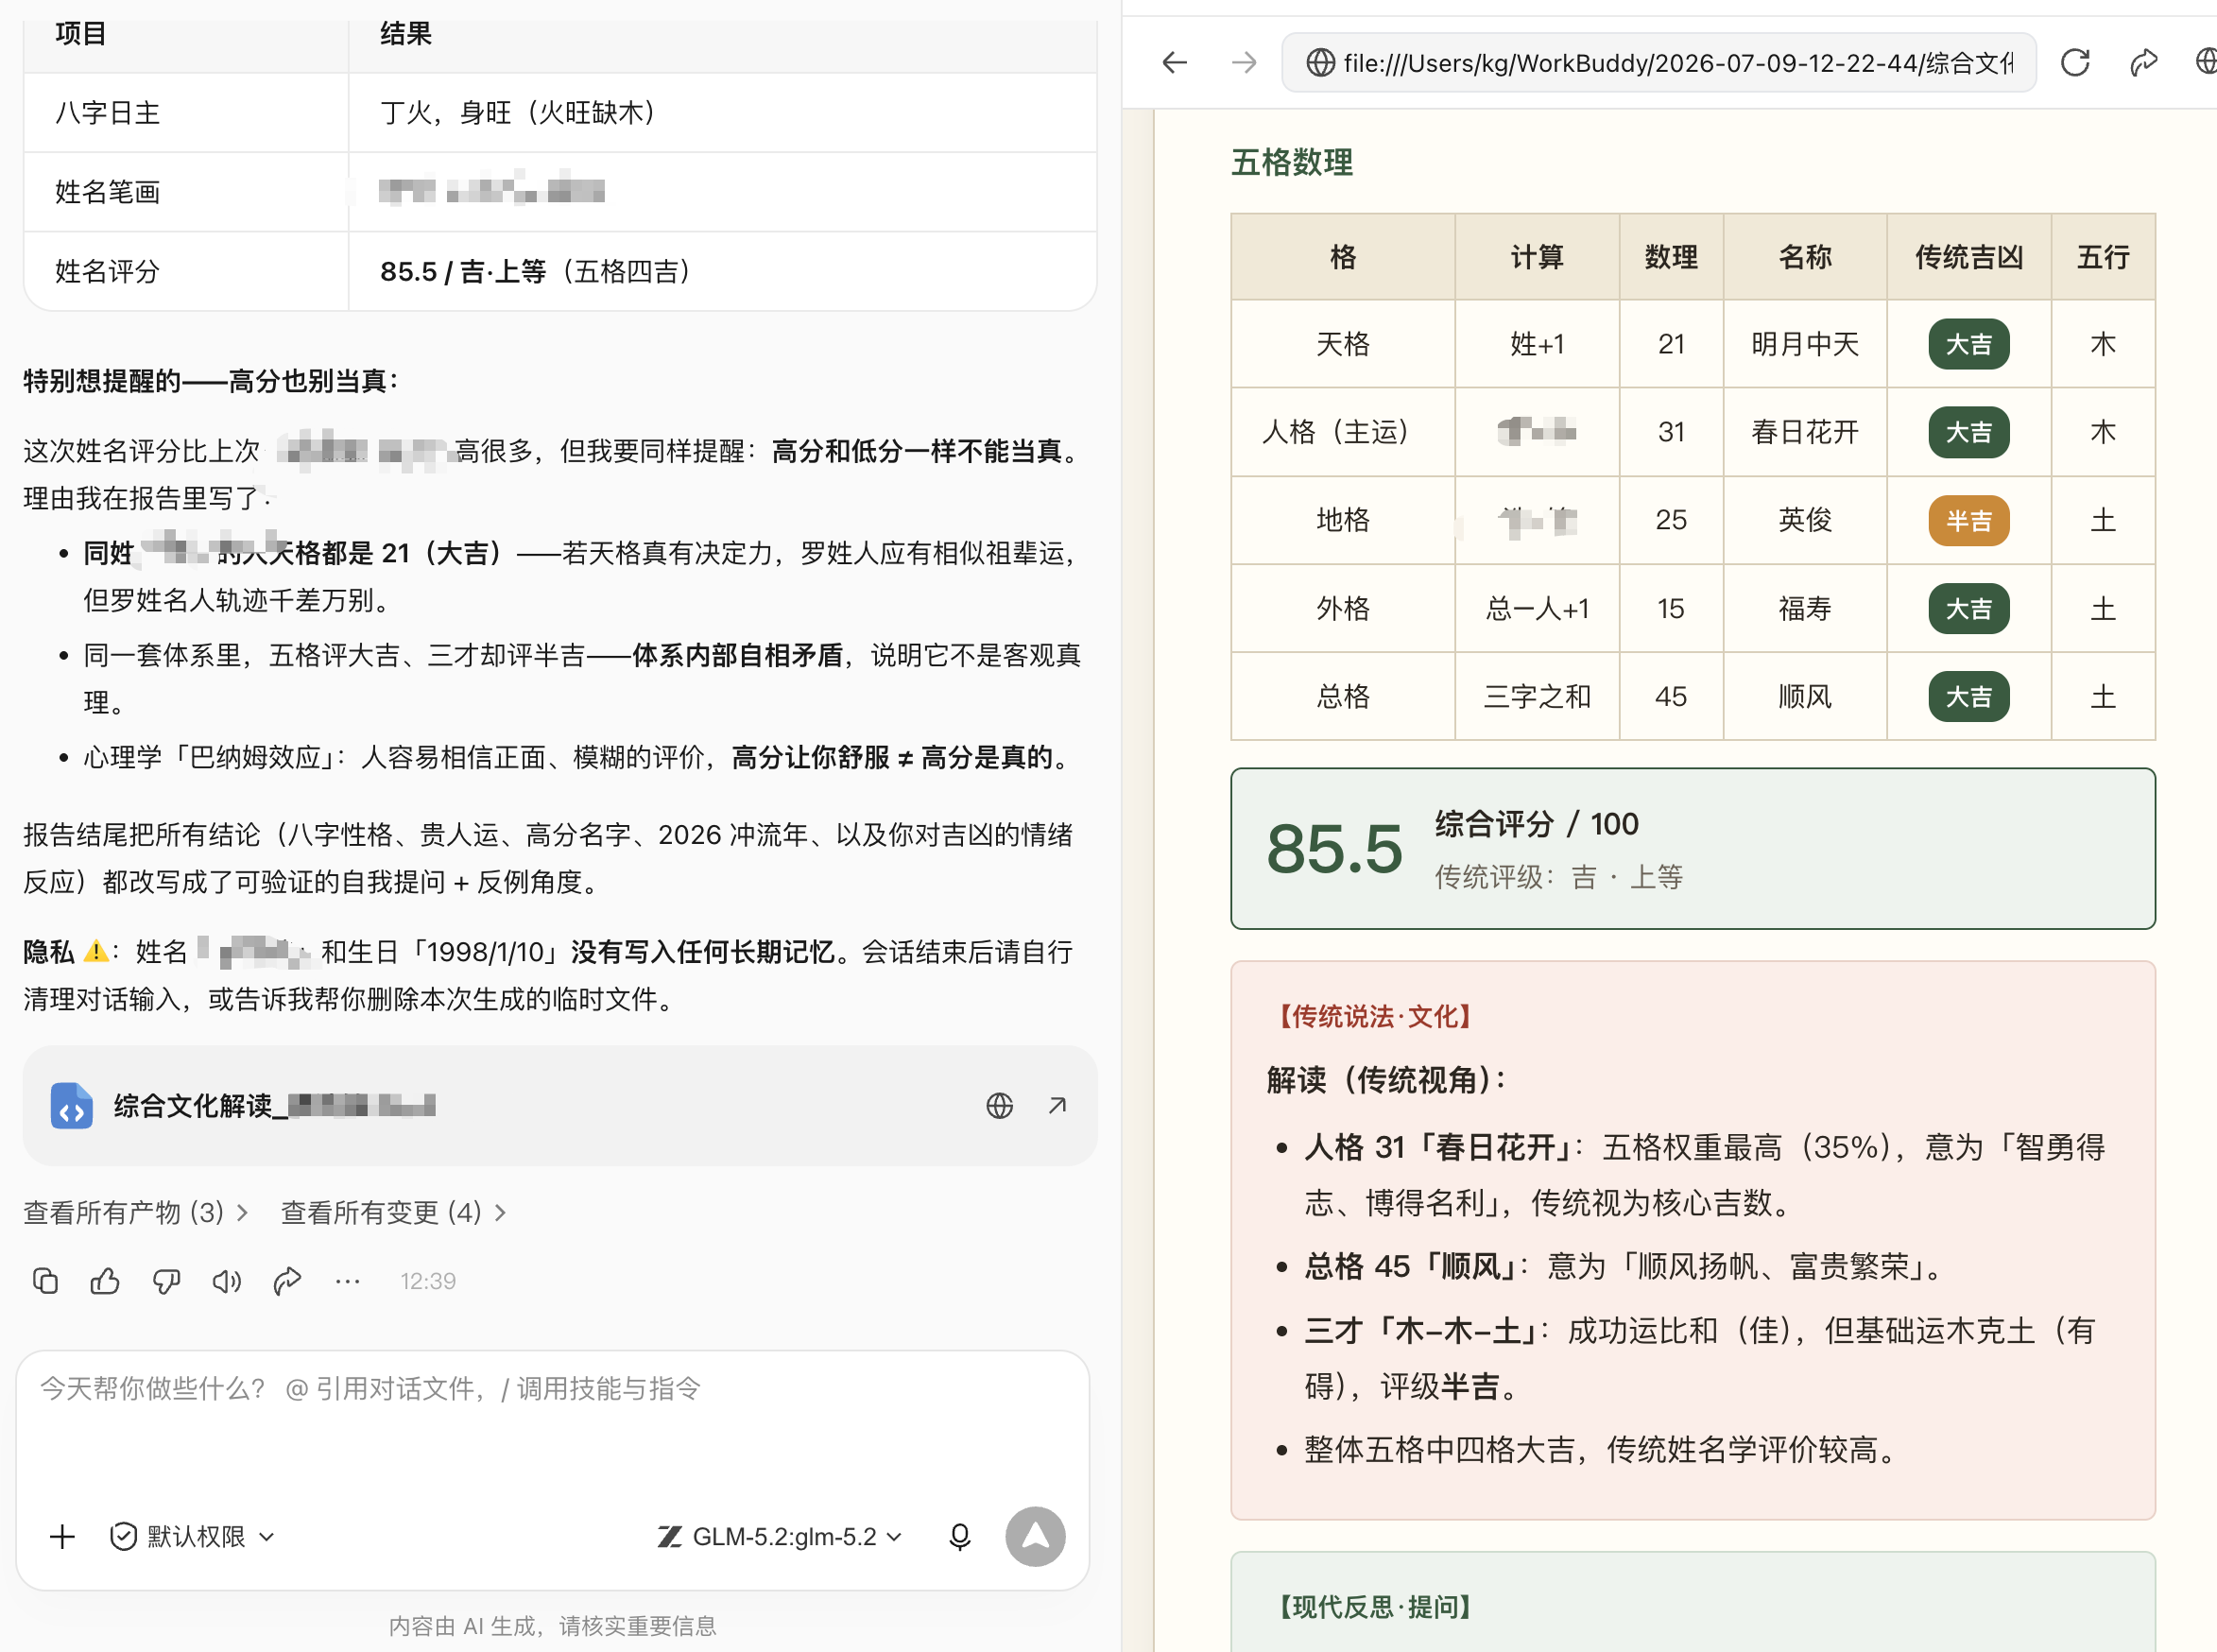The width and height of the screenshot is (2217, 1652).
Task: Go back in the preview browser
Action: click(1175, 63)
